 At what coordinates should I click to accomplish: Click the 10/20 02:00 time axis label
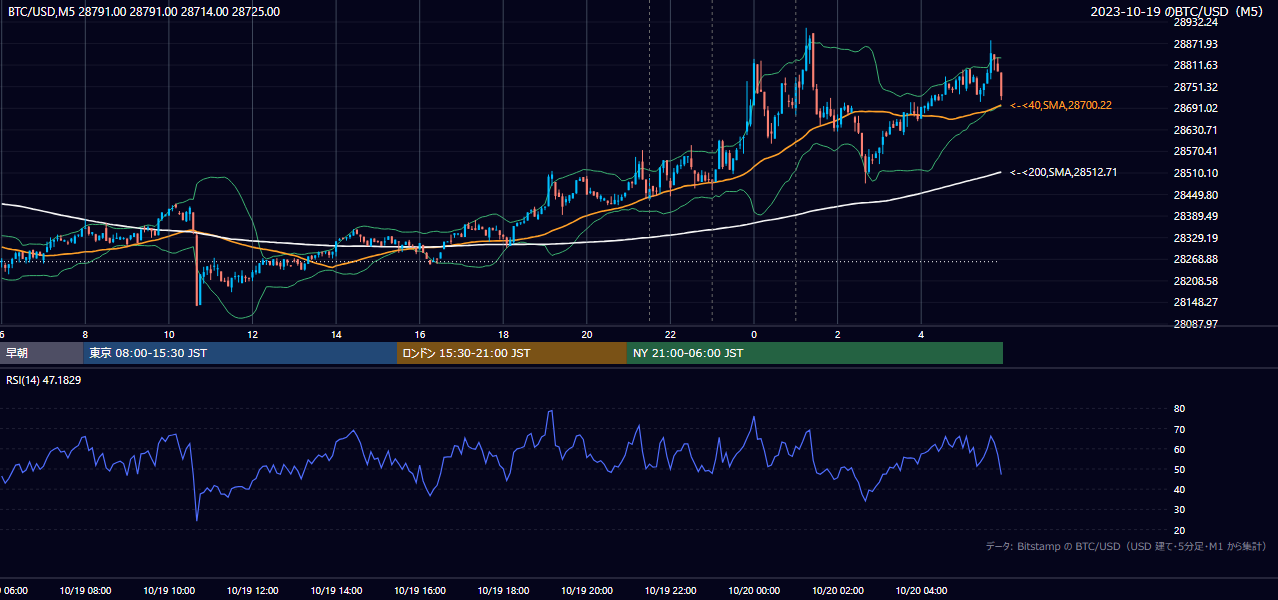coord(838,590)
